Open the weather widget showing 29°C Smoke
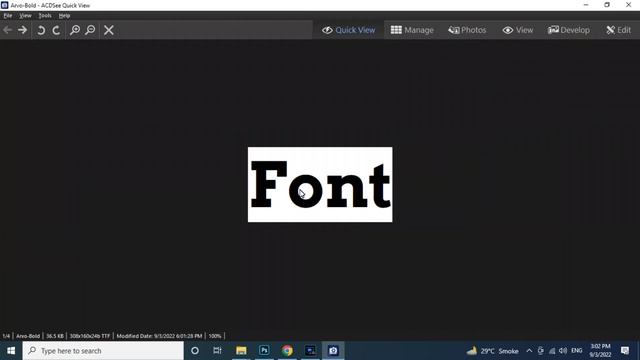Image resolution: width=640 pixels, height=360 pixels. point(493,351)
